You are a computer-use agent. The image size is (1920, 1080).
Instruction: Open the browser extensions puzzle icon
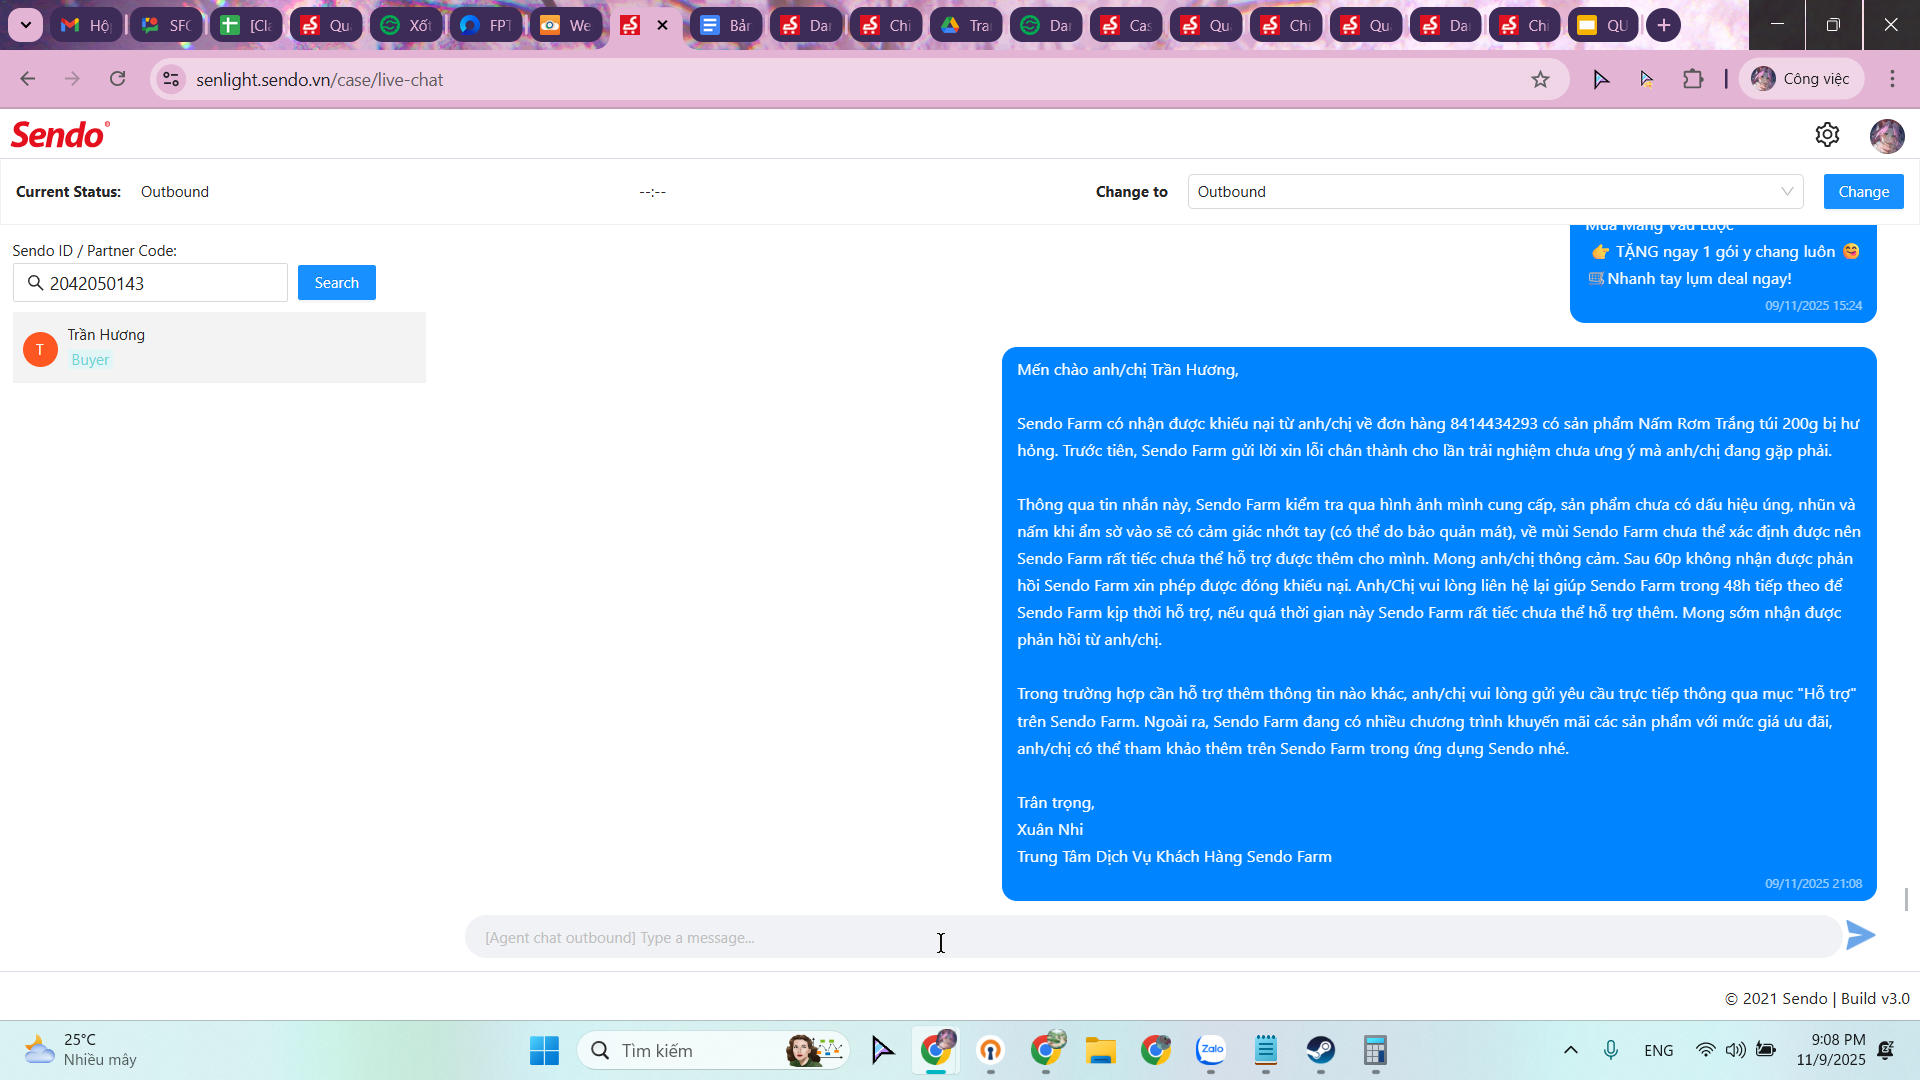point(1693,79)
